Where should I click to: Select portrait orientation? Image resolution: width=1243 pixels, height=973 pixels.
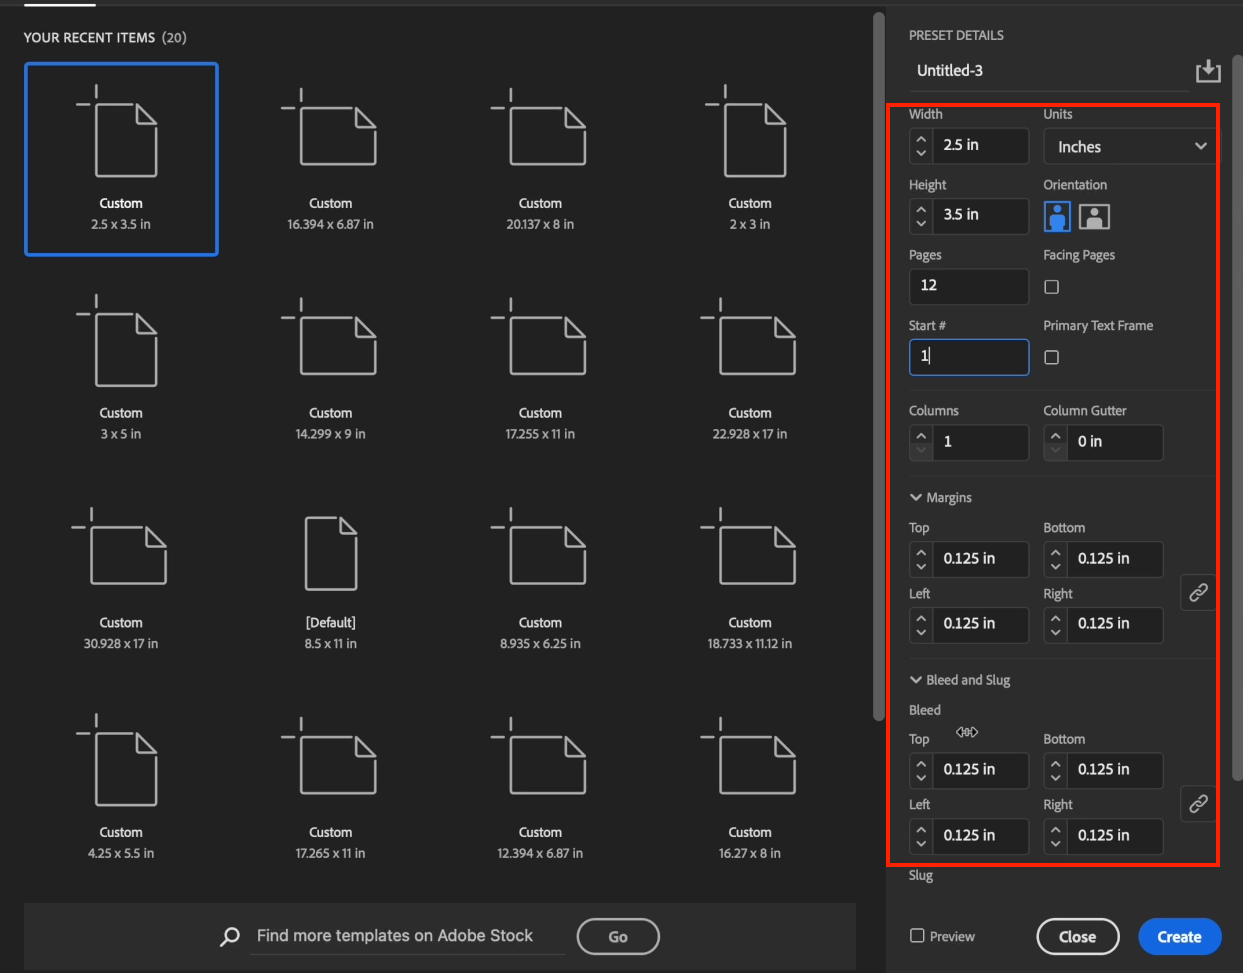(x=1057, y=216)
